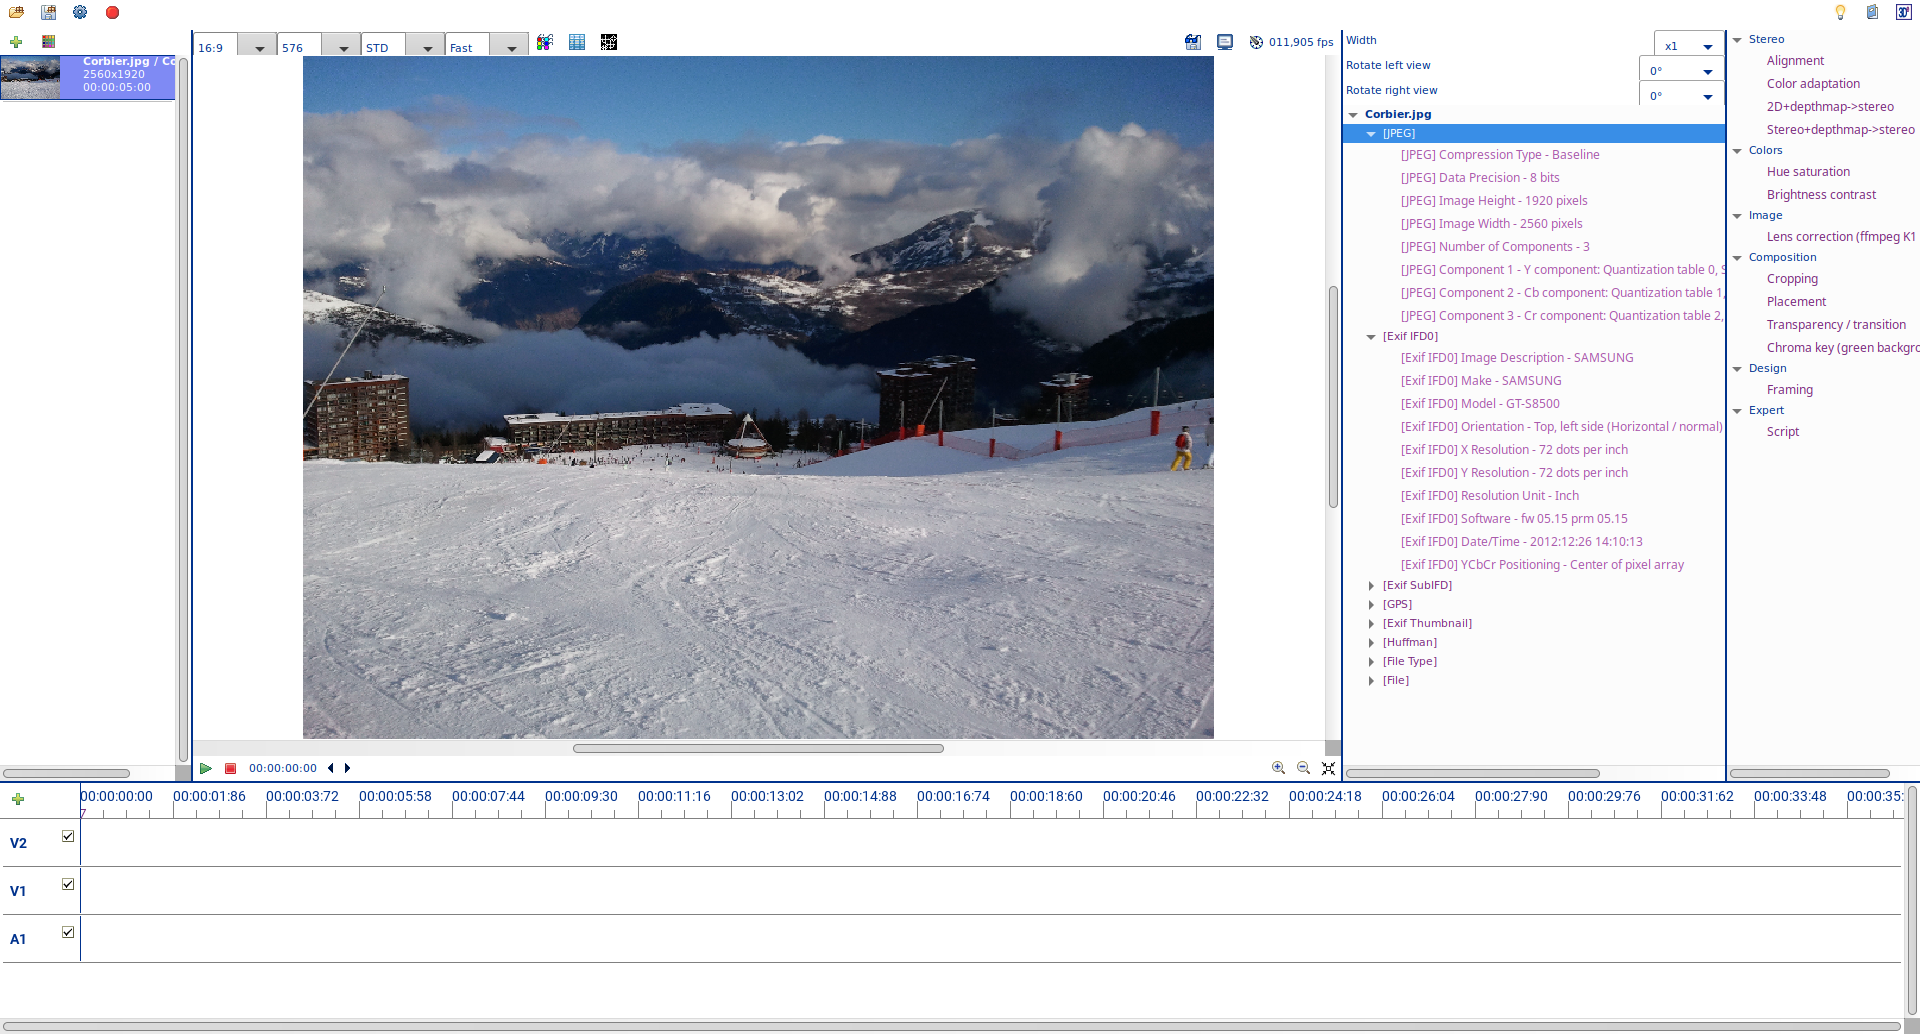The image size is (1920, 1034).
Task: Select the Cropping composition item
Action: [1792, 279]
